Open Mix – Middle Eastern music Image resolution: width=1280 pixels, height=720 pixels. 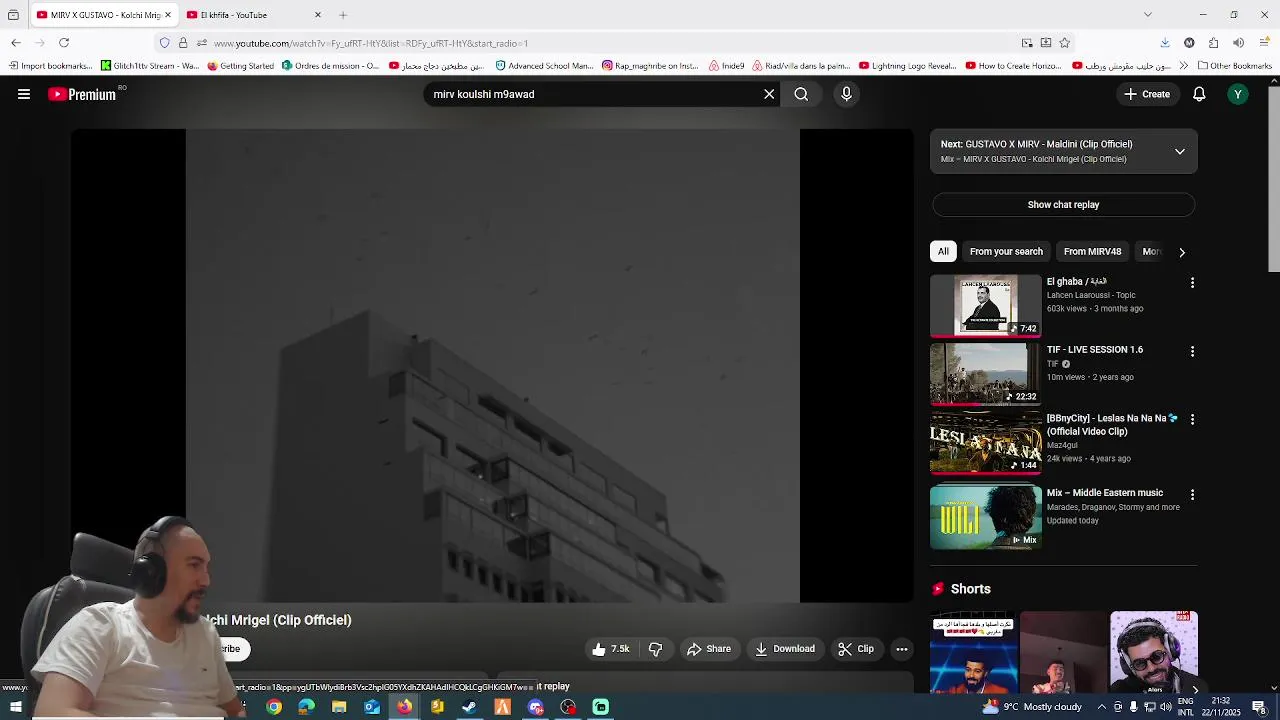tap(1105, 493)
